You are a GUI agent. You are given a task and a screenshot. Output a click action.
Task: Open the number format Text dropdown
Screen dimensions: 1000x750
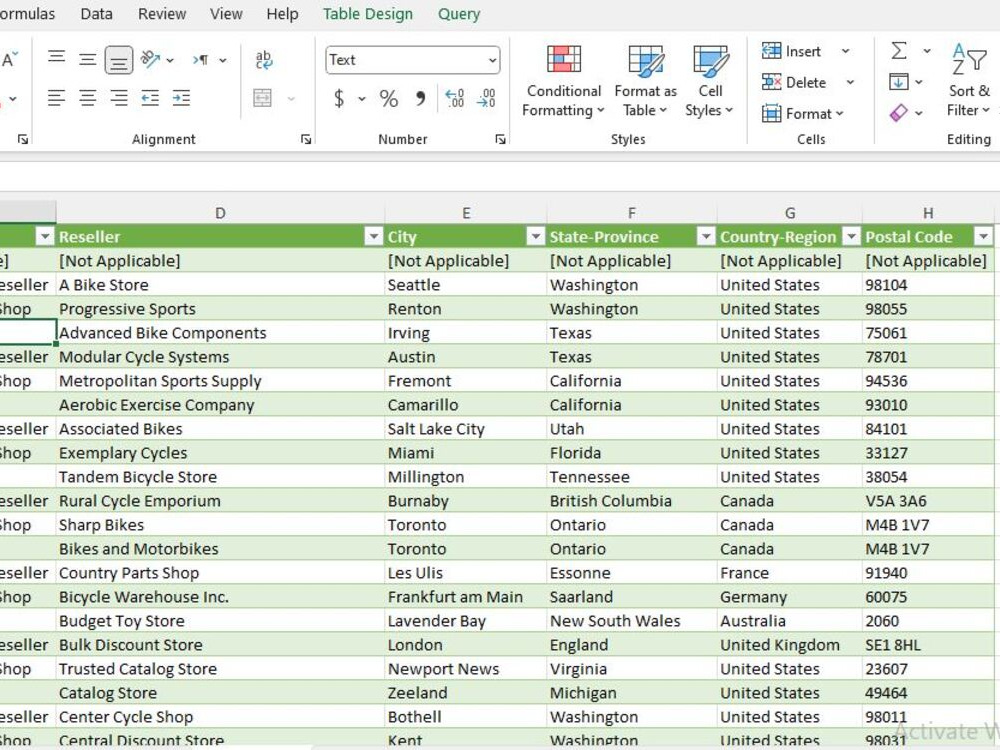coord(492,60)
